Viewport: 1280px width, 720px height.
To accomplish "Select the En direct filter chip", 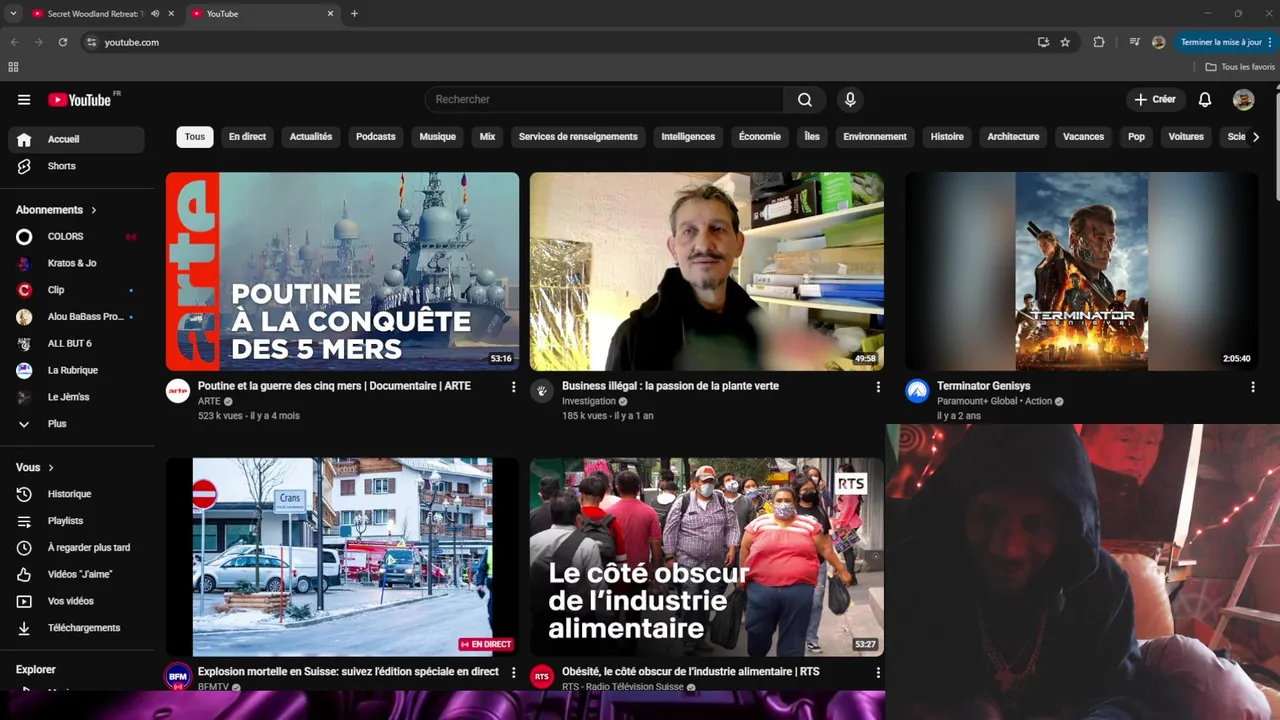I will 247,137.
